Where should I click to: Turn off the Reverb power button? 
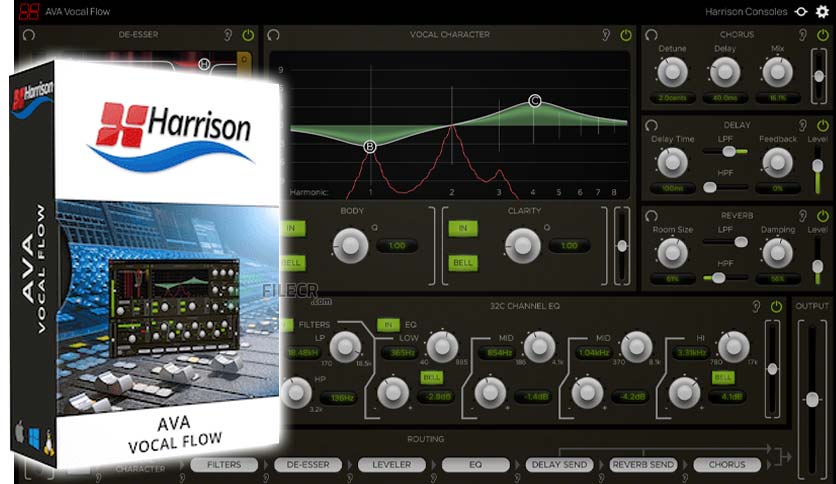(x=823, y=216)
